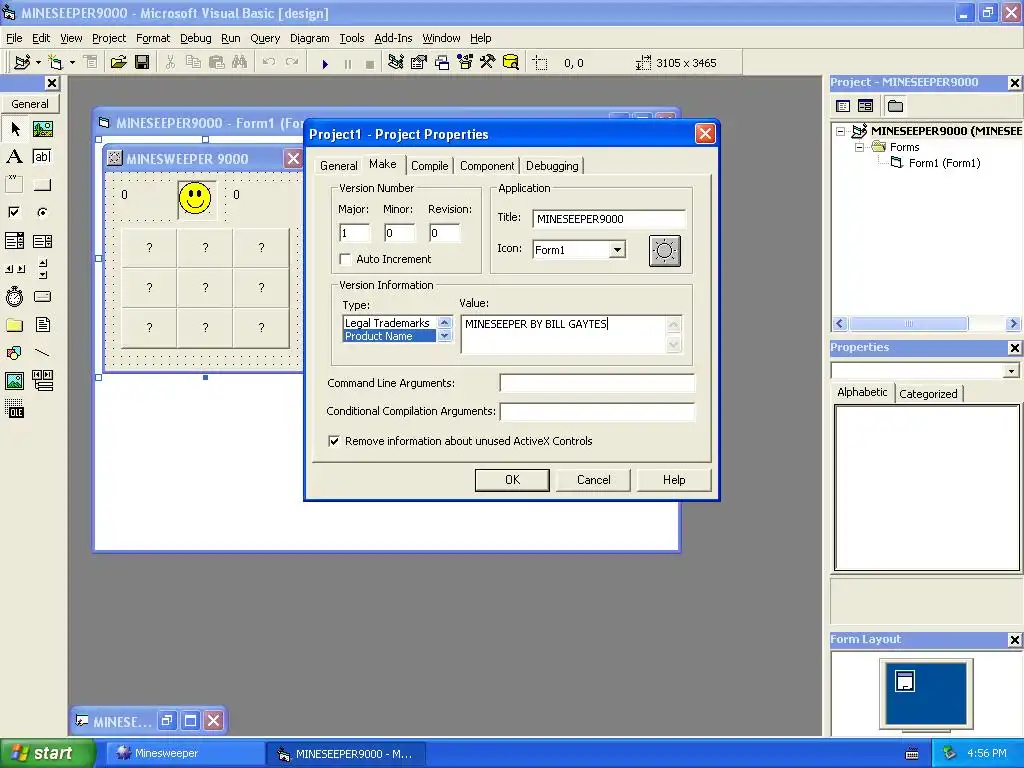Select the FileListBox tool in toolbox
The image size is (1024, 768).
click(42, 325)
